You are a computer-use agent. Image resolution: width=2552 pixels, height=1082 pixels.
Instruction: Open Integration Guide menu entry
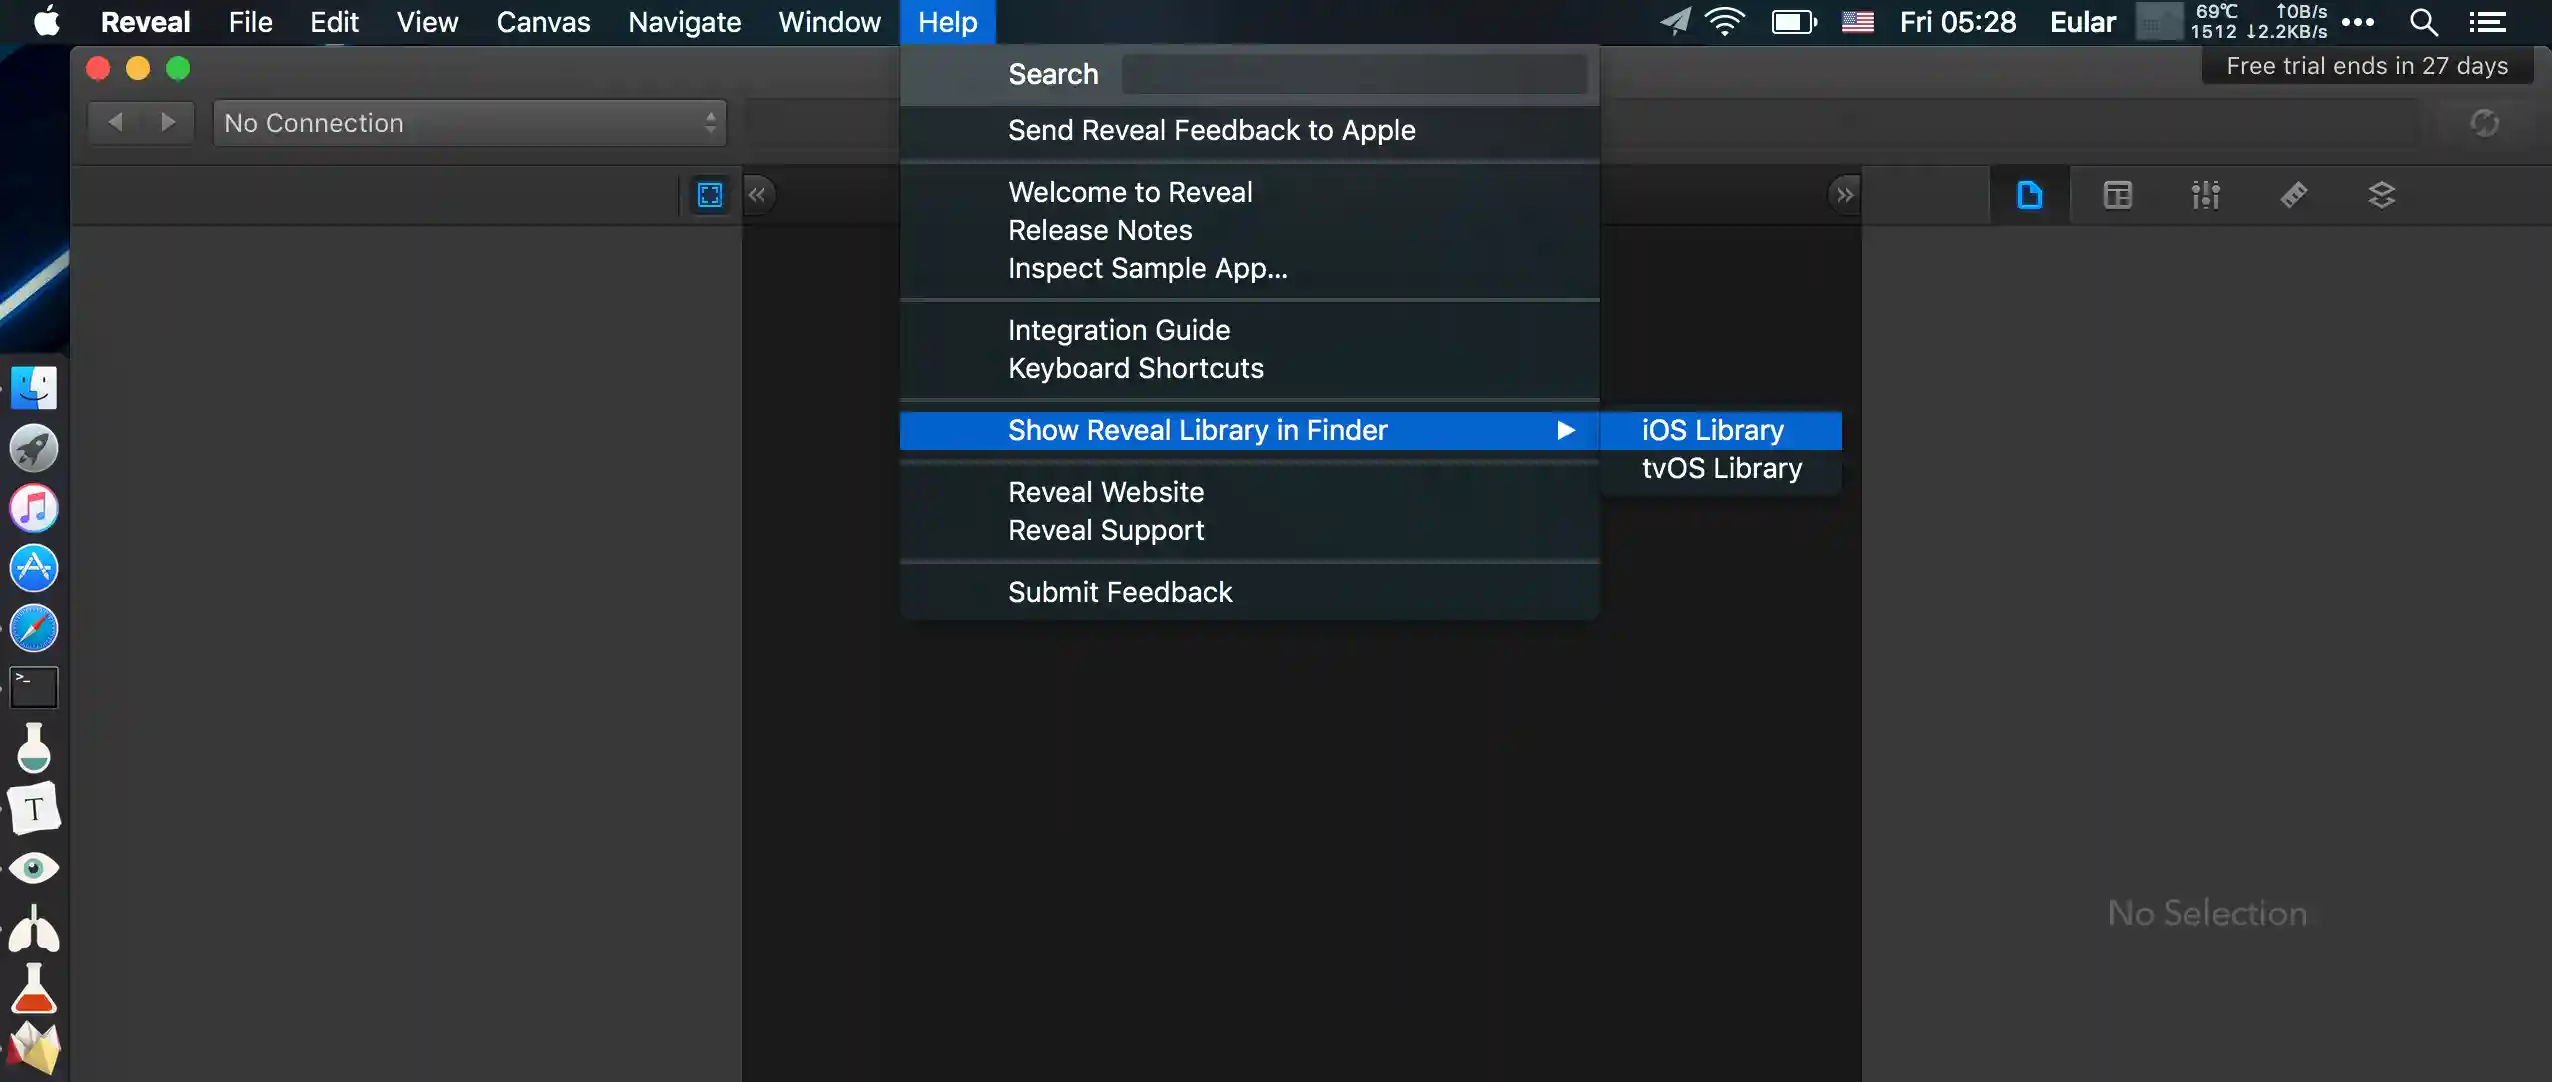coord(1118,330)
